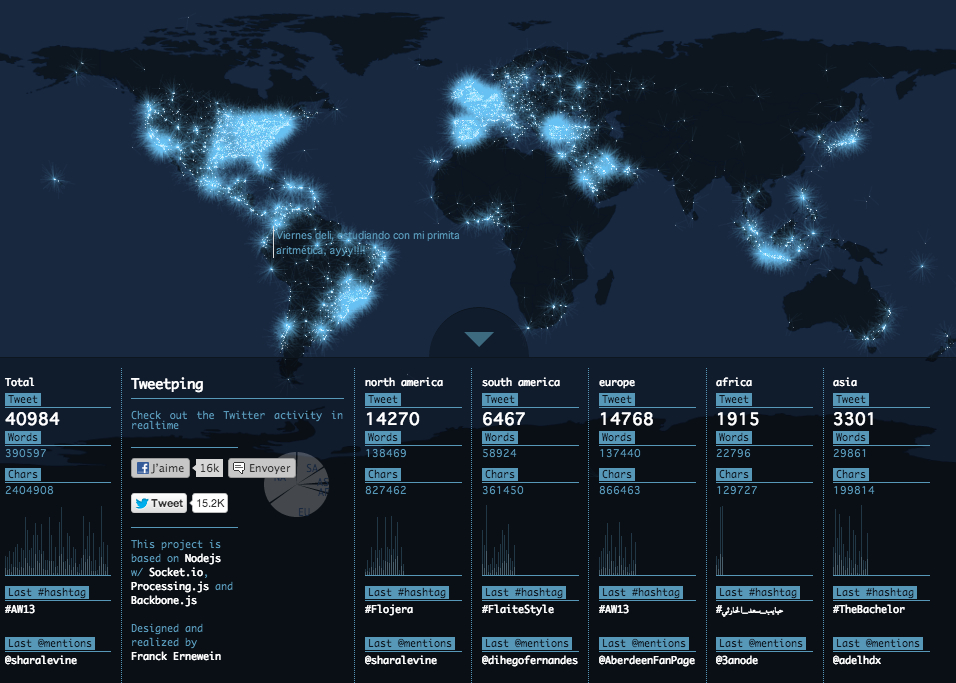The width and height of the screenshot is (956, 683).
Task: Click hashtag #TheBachelor
Action: coord(869,609)
